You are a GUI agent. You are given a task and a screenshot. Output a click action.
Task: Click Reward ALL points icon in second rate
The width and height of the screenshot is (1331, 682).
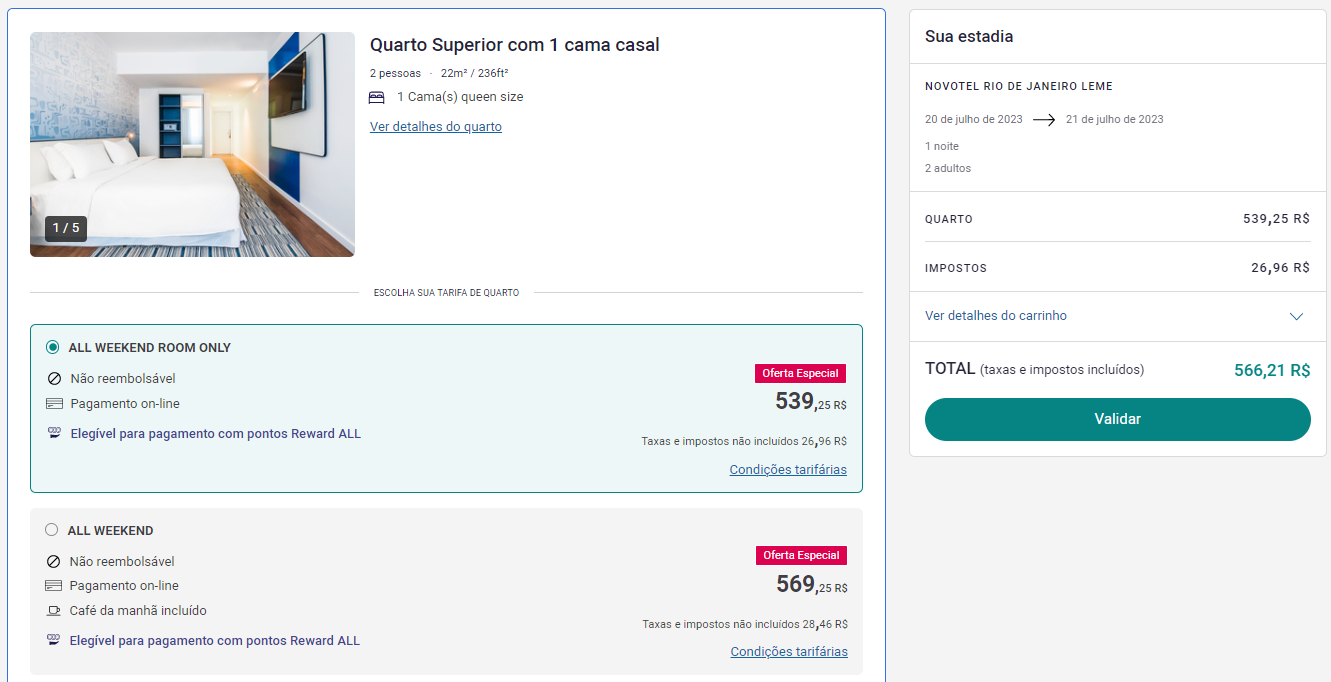point(53,641)
